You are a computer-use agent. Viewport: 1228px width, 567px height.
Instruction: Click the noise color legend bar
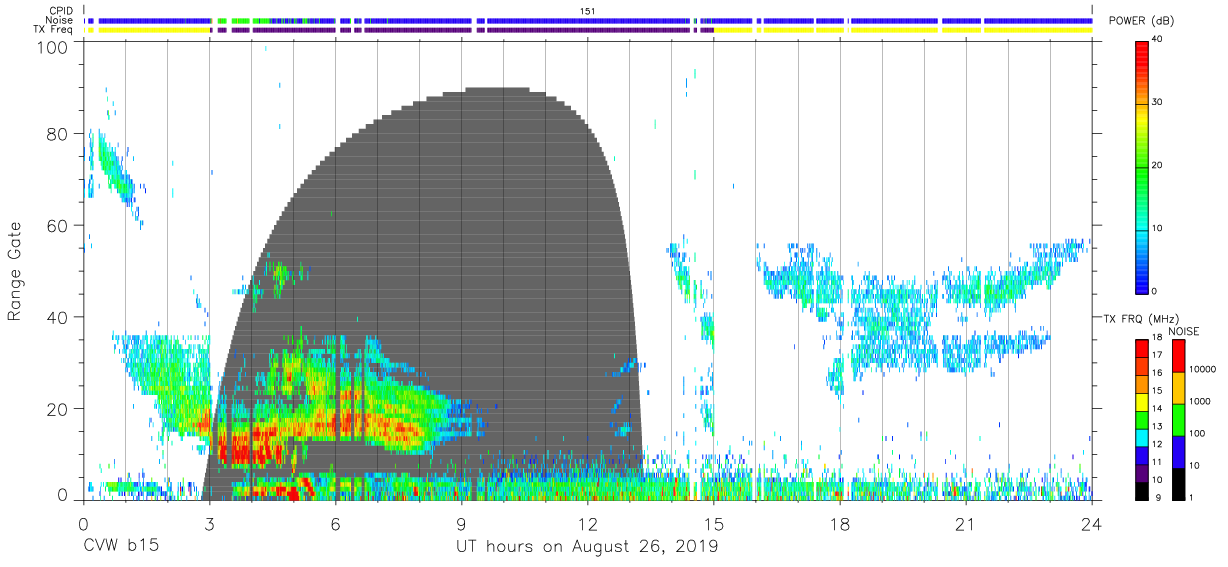coord(1178,419)
